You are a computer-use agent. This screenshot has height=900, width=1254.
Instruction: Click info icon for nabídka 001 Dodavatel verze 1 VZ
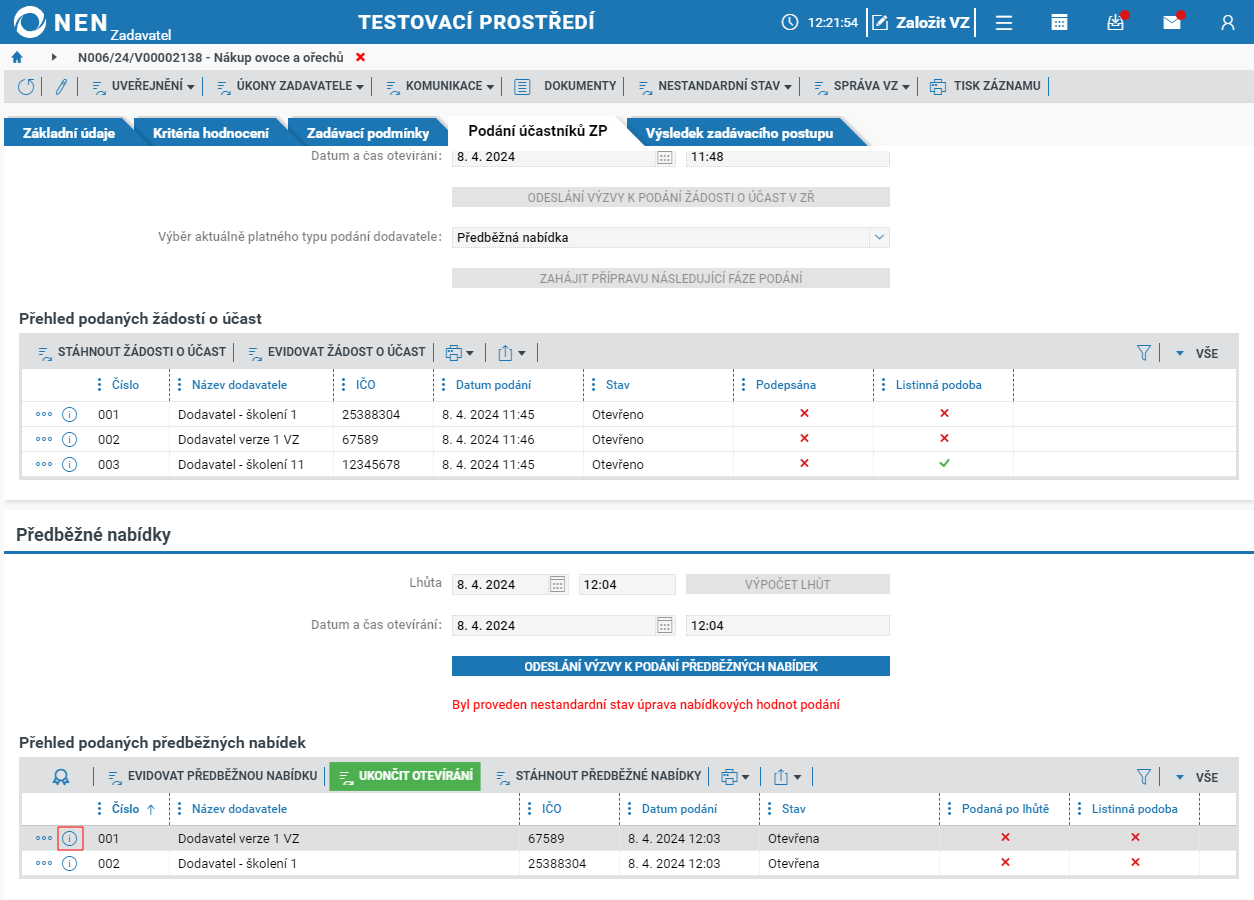click(x=69, y=838)
